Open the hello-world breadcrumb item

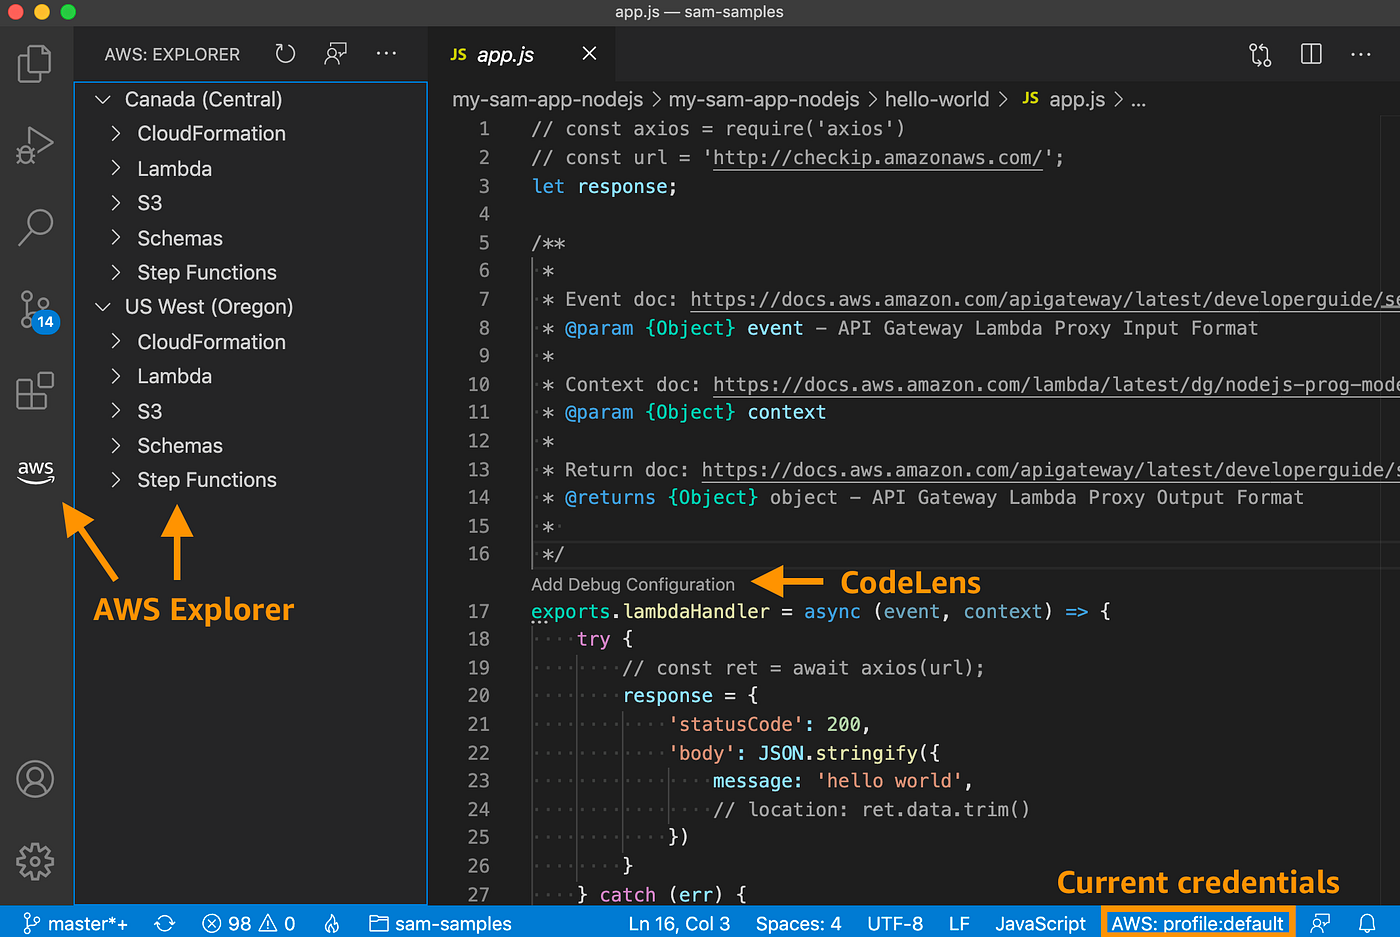(x=937, y=99)
